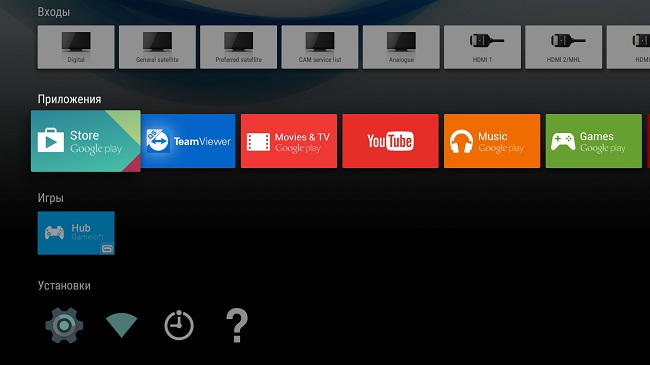
Task: Open Google Play Movies & TV
Action: coord(289,141)
